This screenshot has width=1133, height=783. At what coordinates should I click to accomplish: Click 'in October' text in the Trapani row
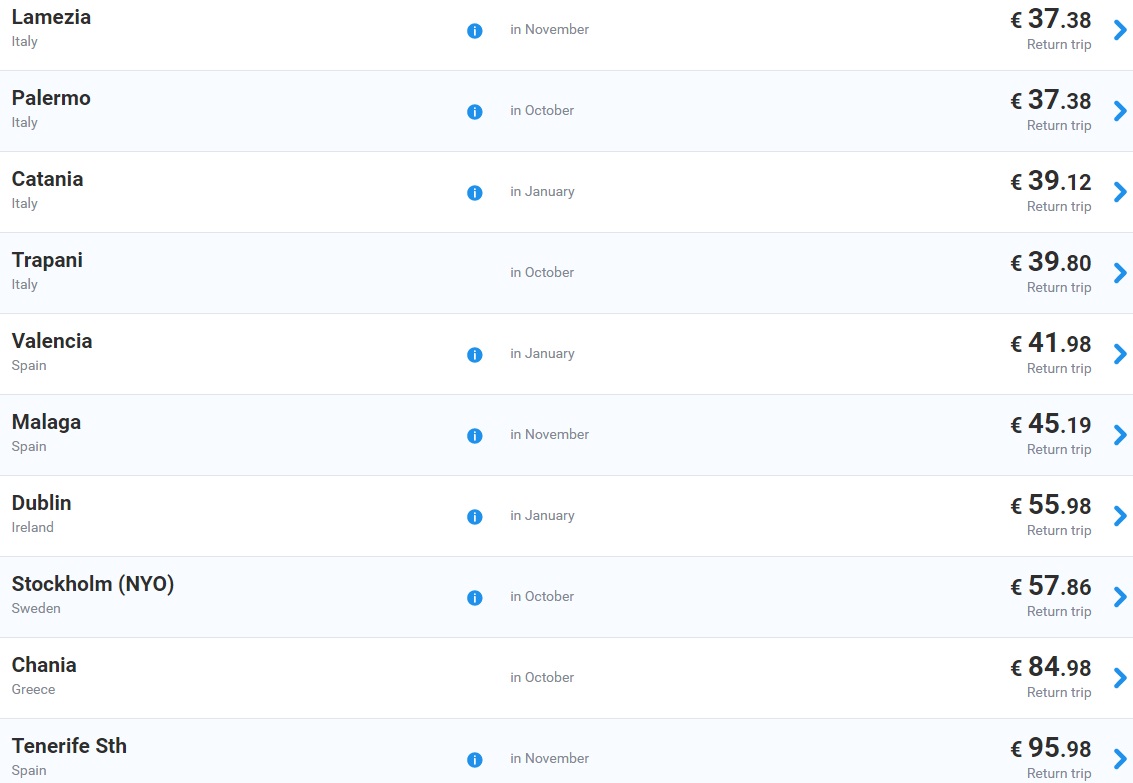pyautogui.click(x=542, y=272)
